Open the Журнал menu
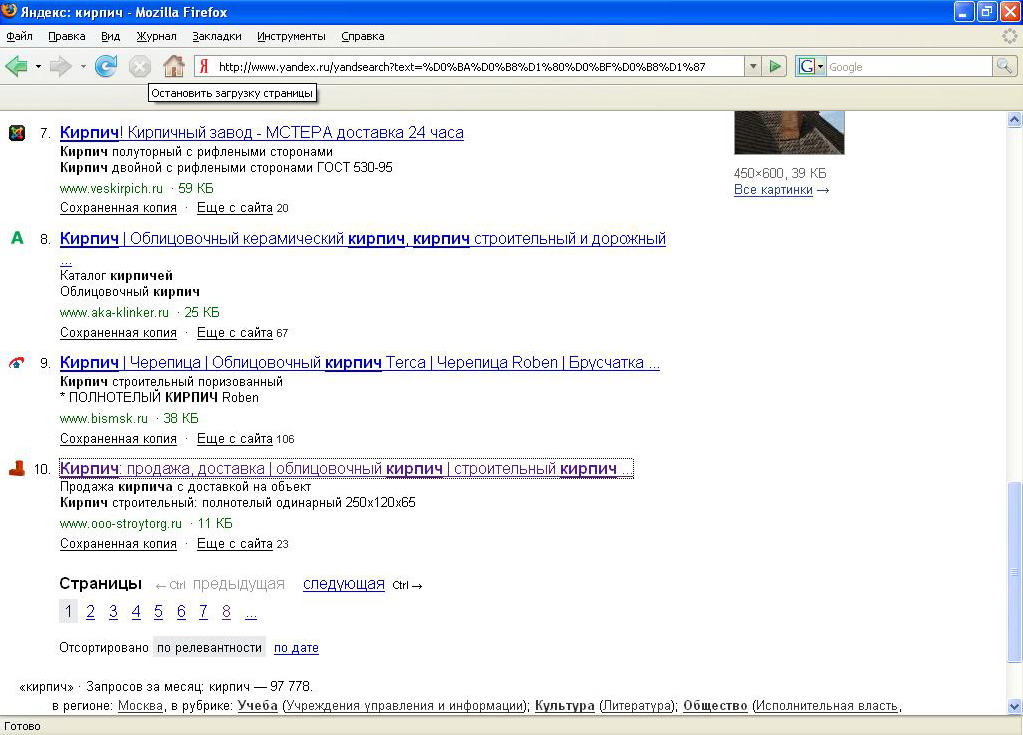The image size is (1023, 735). coord(156,37)
